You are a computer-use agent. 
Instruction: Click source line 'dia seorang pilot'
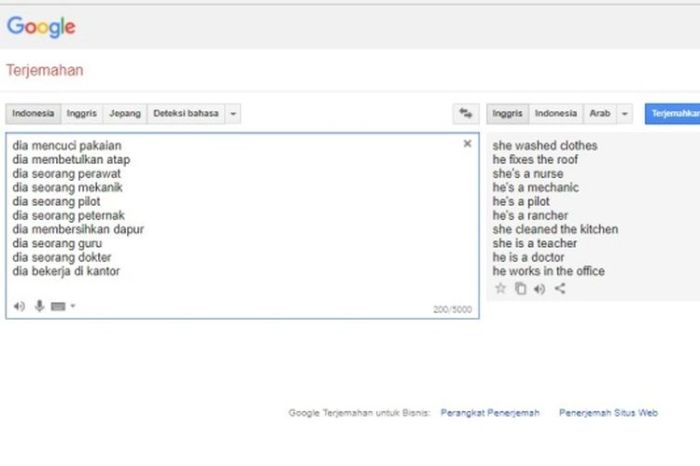(x=56, y=201)
